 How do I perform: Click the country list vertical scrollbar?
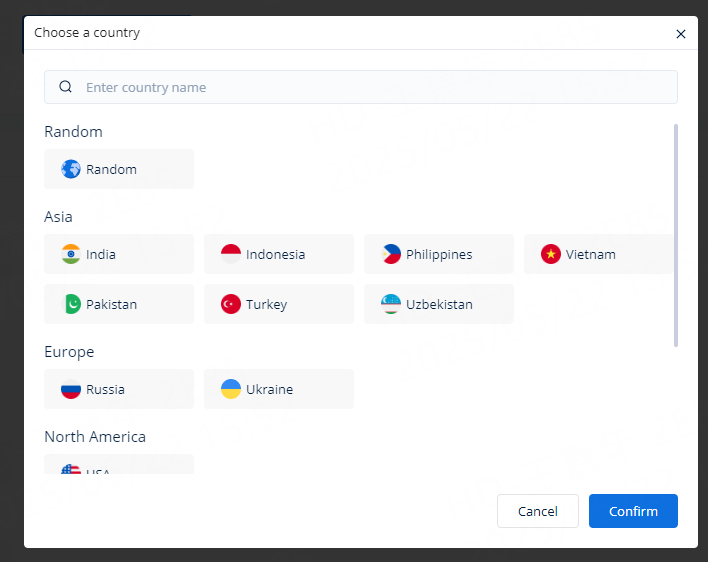tap(676, 235)
